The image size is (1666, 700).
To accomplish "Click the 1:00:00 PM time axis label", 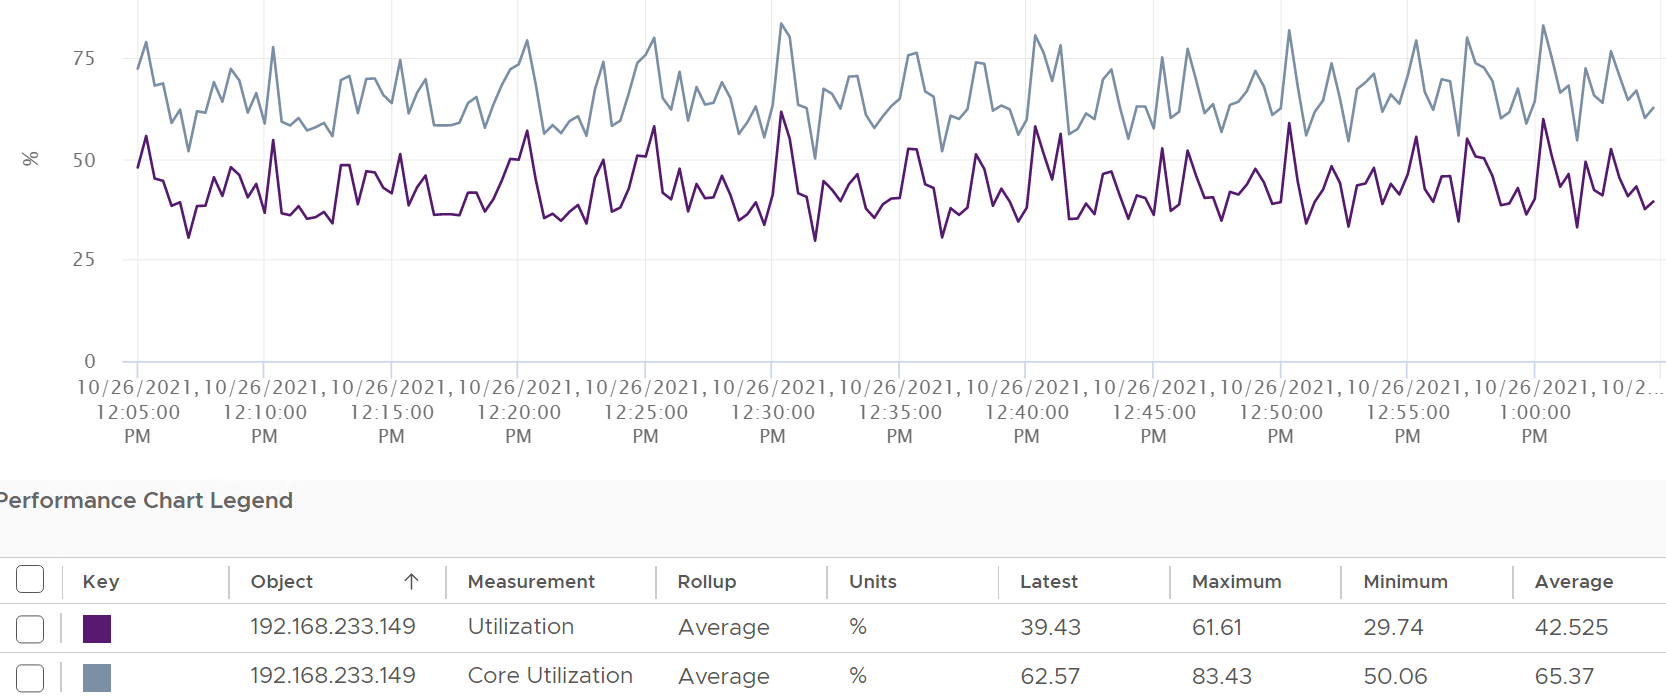I will [1534, 411].
